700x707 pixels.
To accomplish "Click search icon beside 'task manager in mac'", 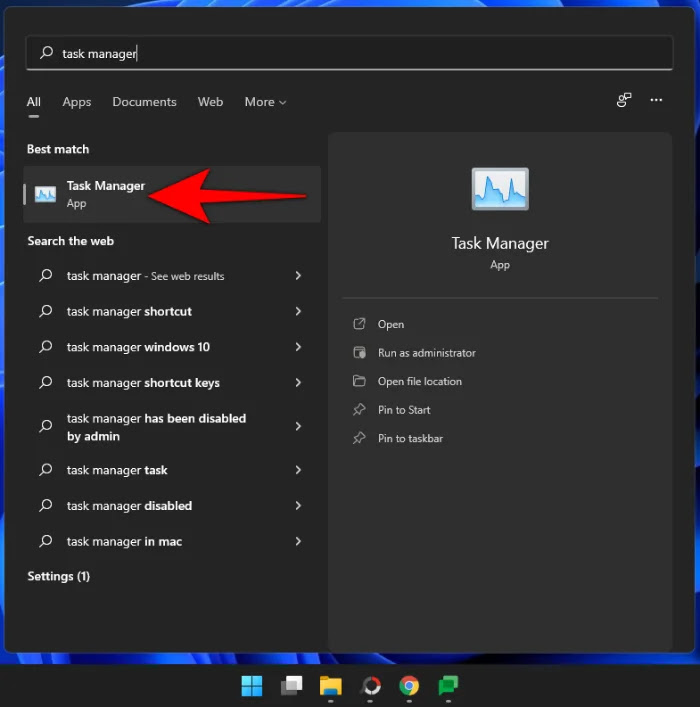I will 46,541.
